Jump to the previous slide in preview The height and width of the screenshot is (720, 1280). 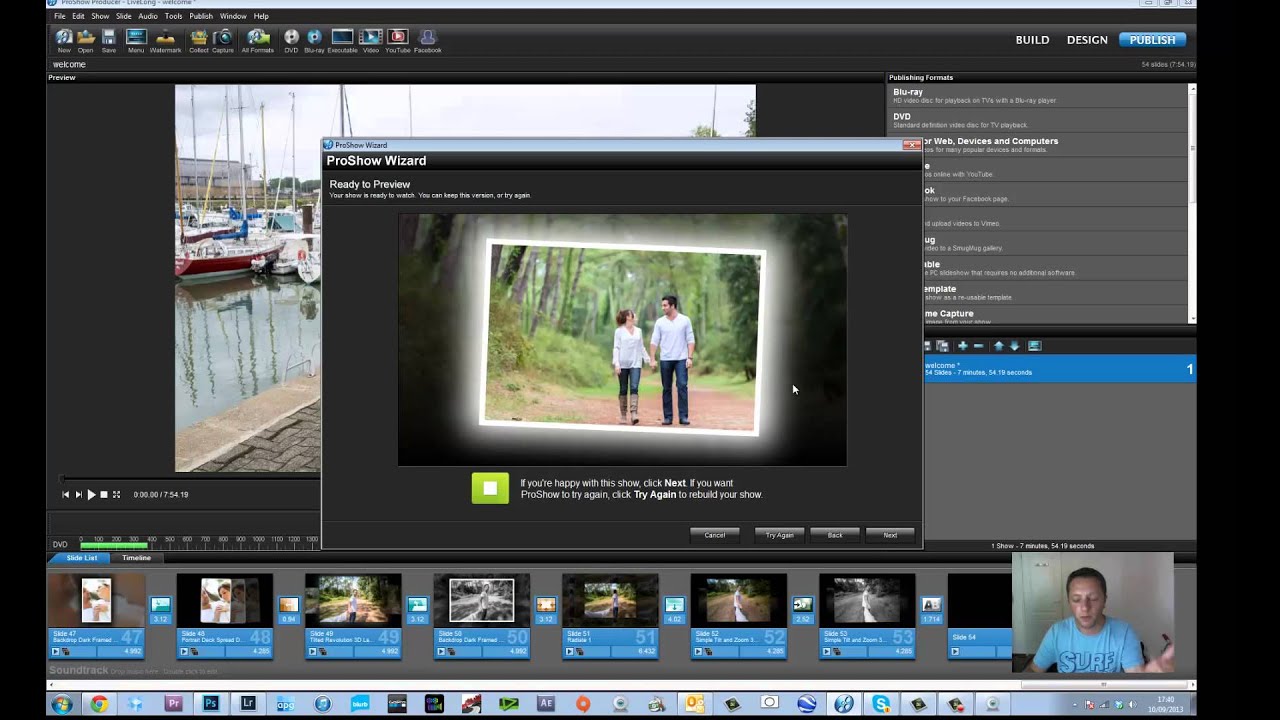pos(66,494)
